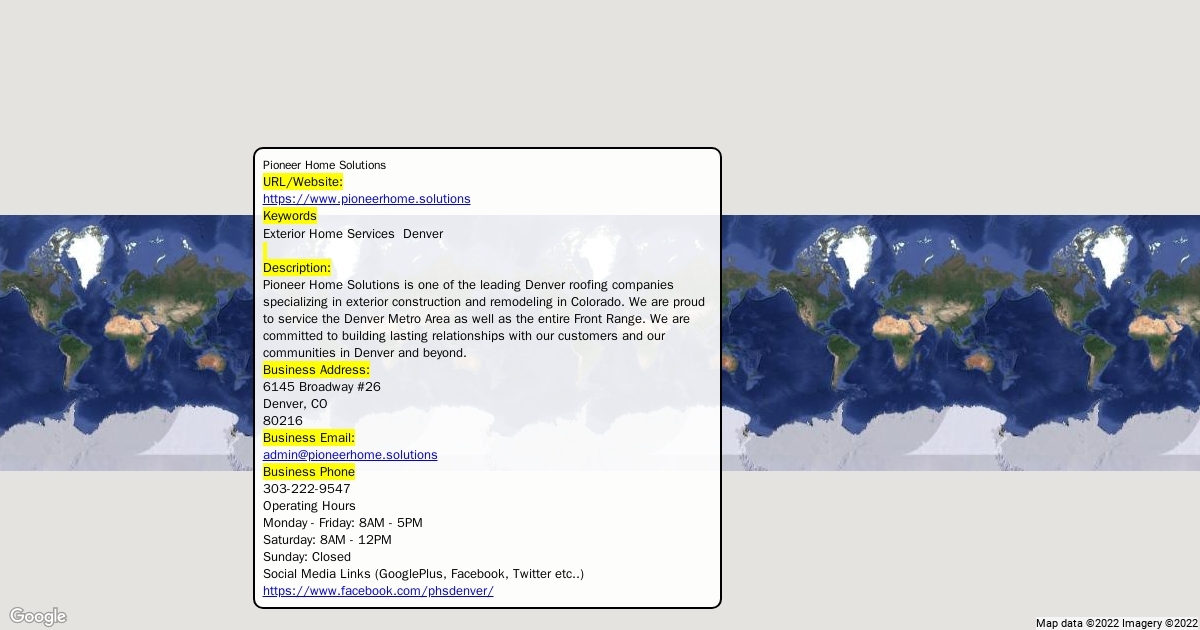The width and height of the screenshot is (1200, 630).
Task: Click the 6145 Broadway #26 address line
Action: coord(322,387)
